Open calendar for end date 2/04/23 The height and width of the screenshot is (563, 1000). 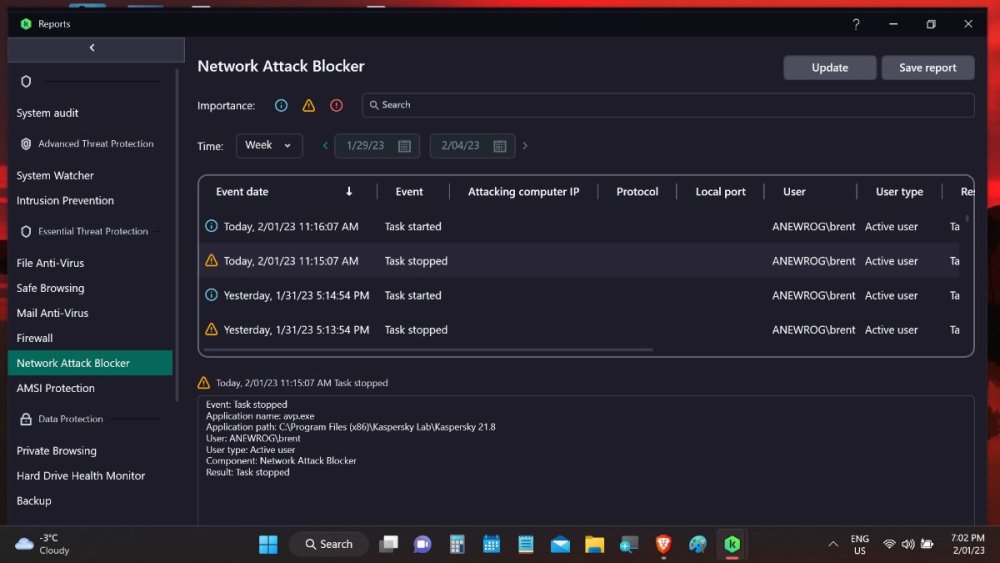[500, 146]
